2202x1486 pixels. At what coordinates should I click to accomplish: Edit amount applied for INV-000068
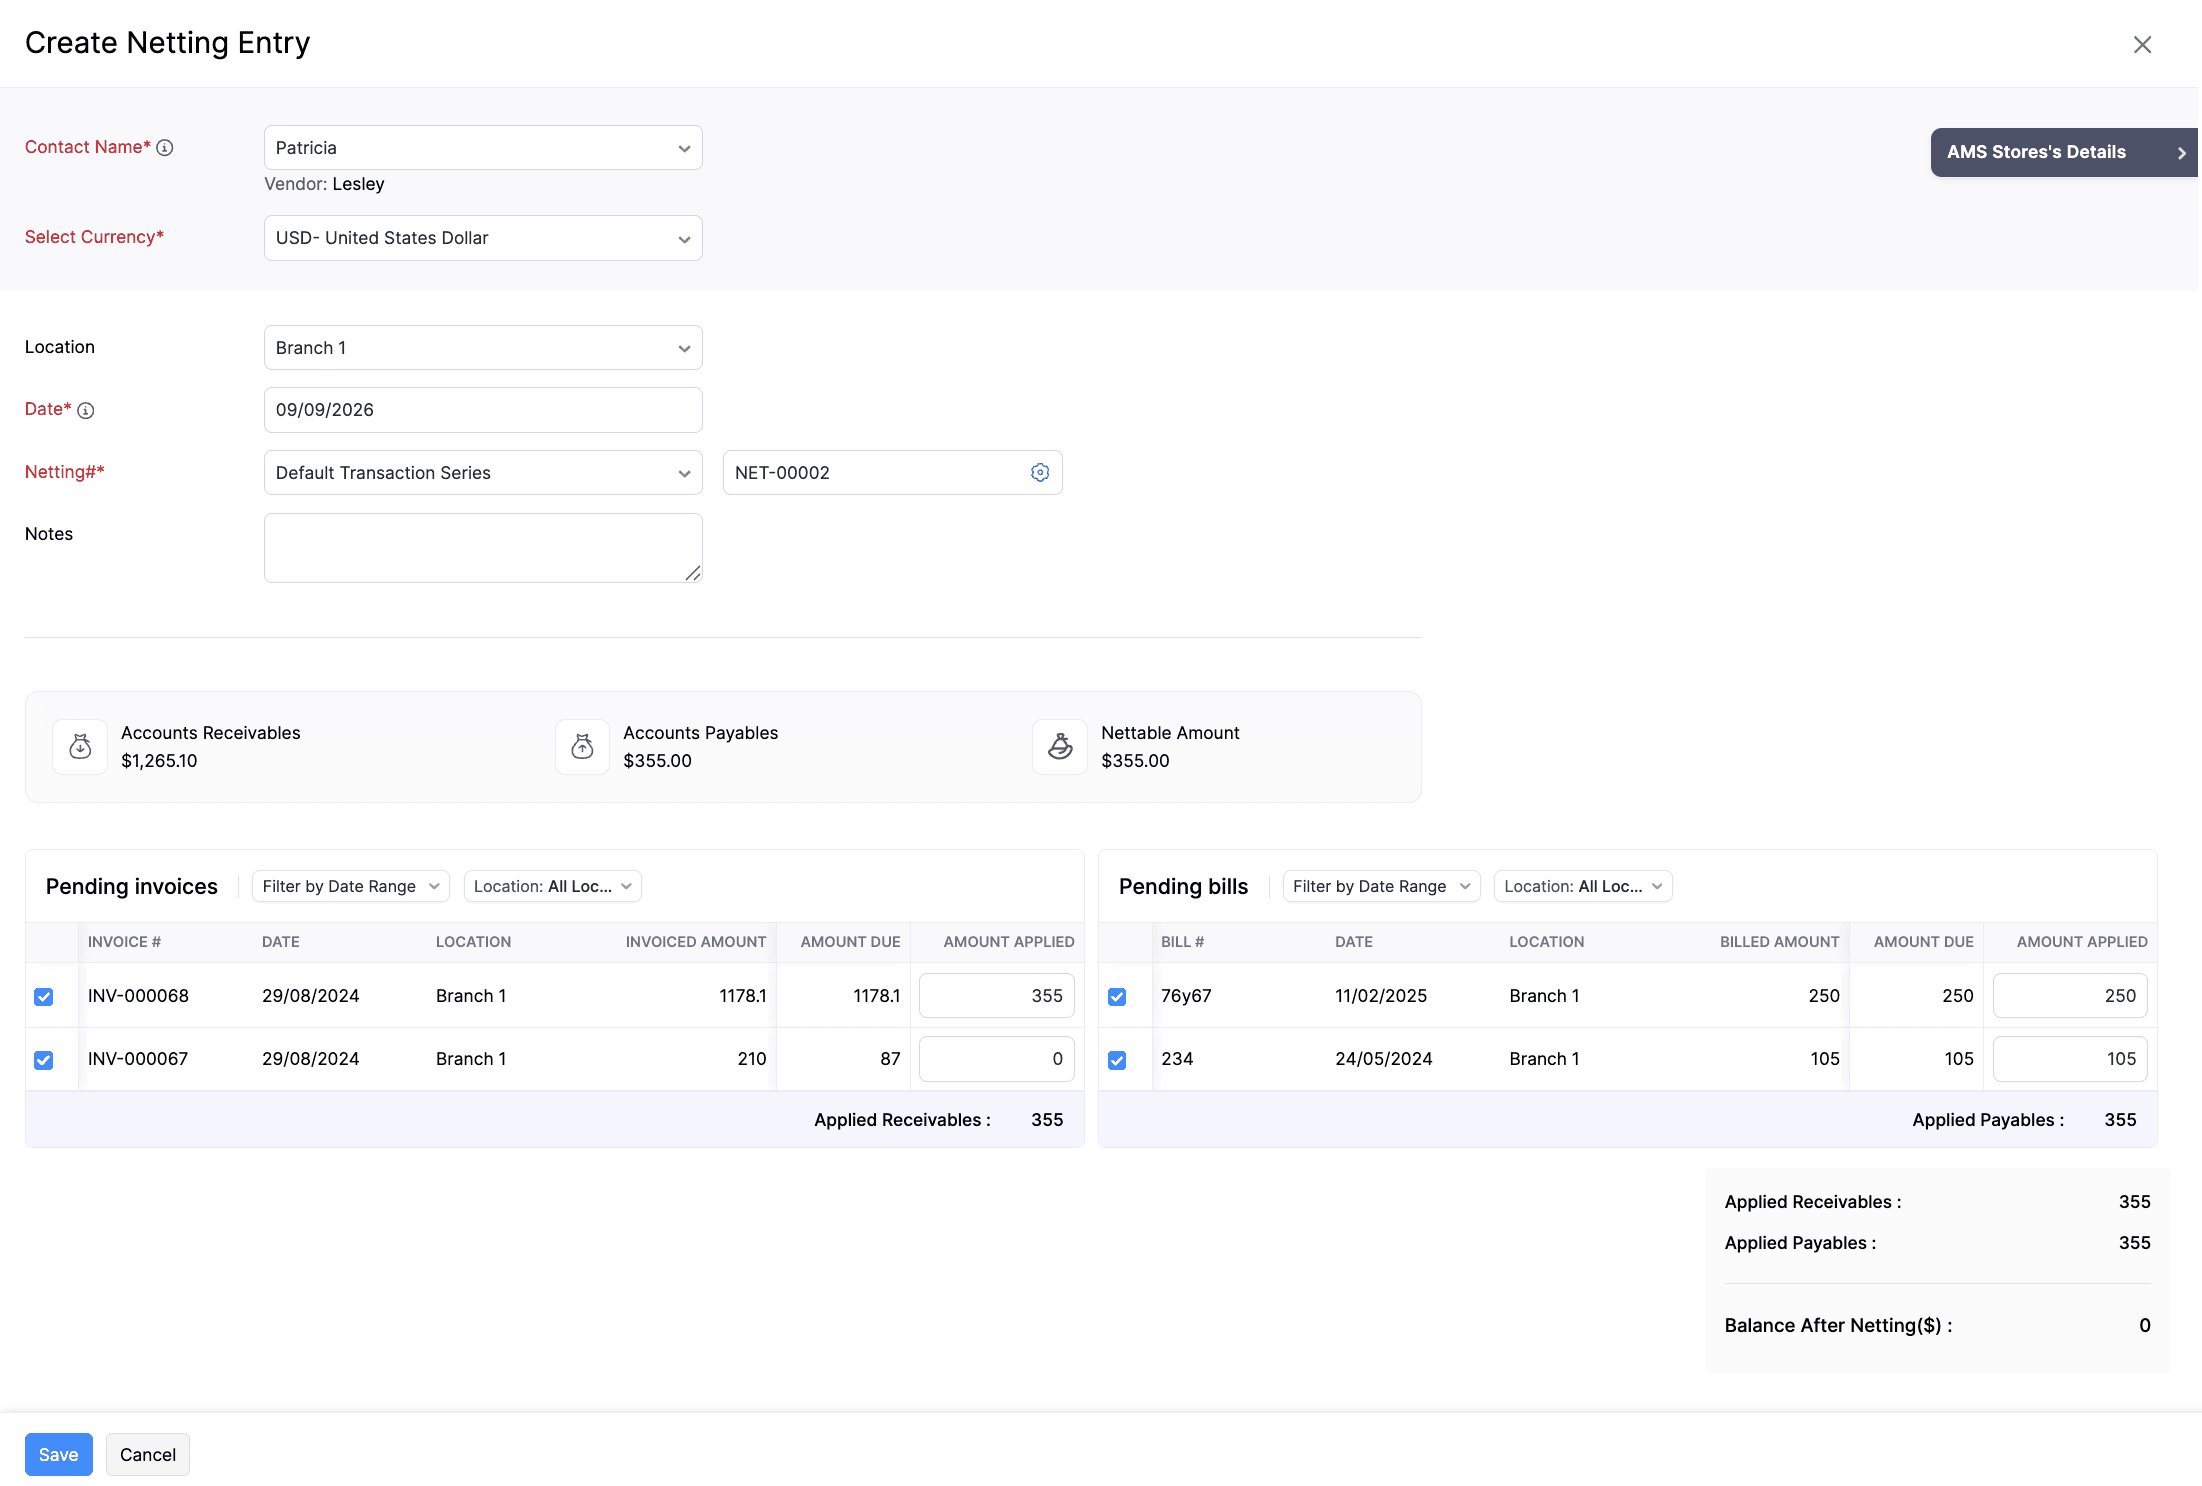[x=996, y=996]
